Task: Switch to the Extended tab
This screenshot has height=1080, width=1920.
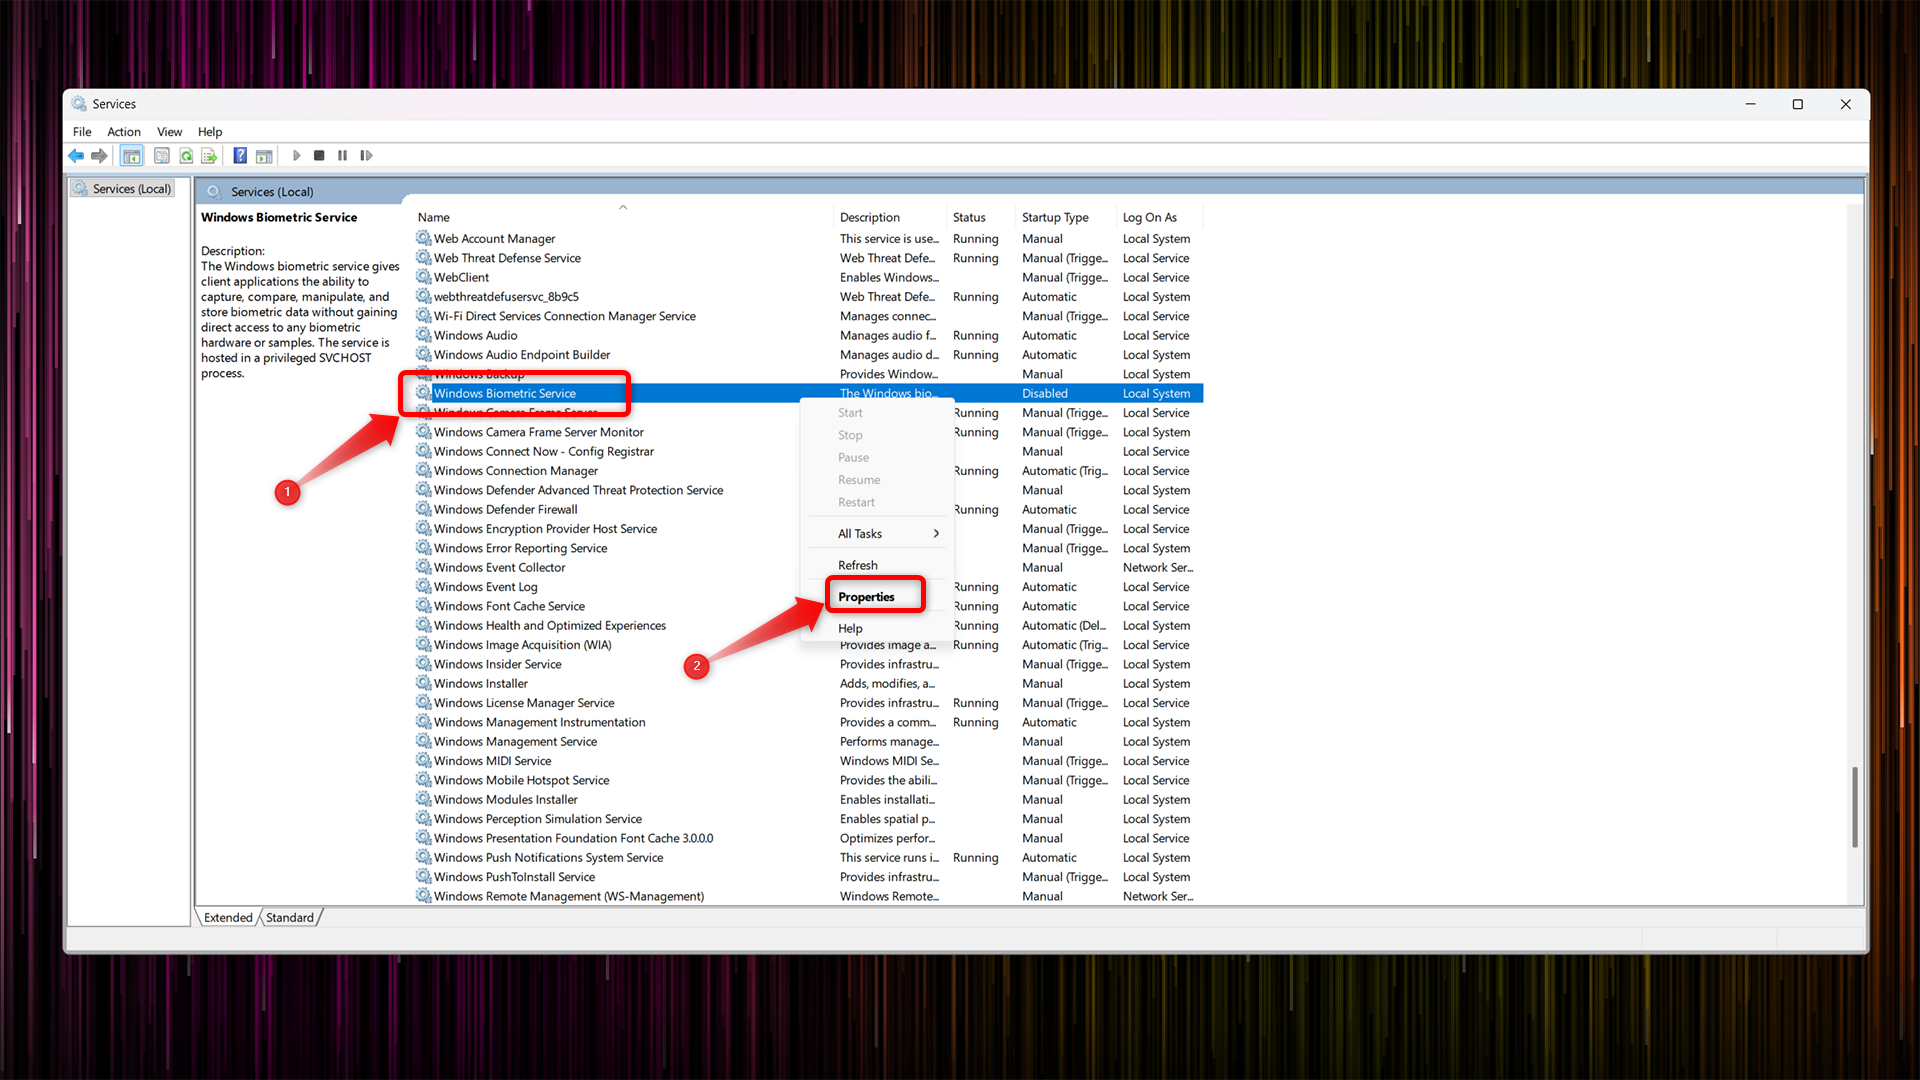Action: 228,917
